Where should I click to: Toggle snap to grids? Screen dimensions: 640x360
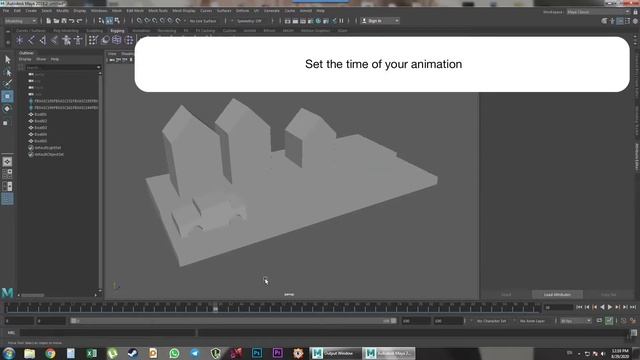coord(139,21)
